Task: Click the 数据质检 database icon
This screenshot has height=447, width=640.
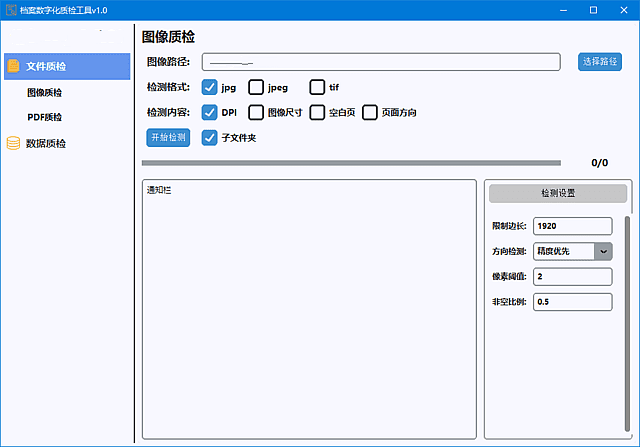Action: click(x=14, y=143)
